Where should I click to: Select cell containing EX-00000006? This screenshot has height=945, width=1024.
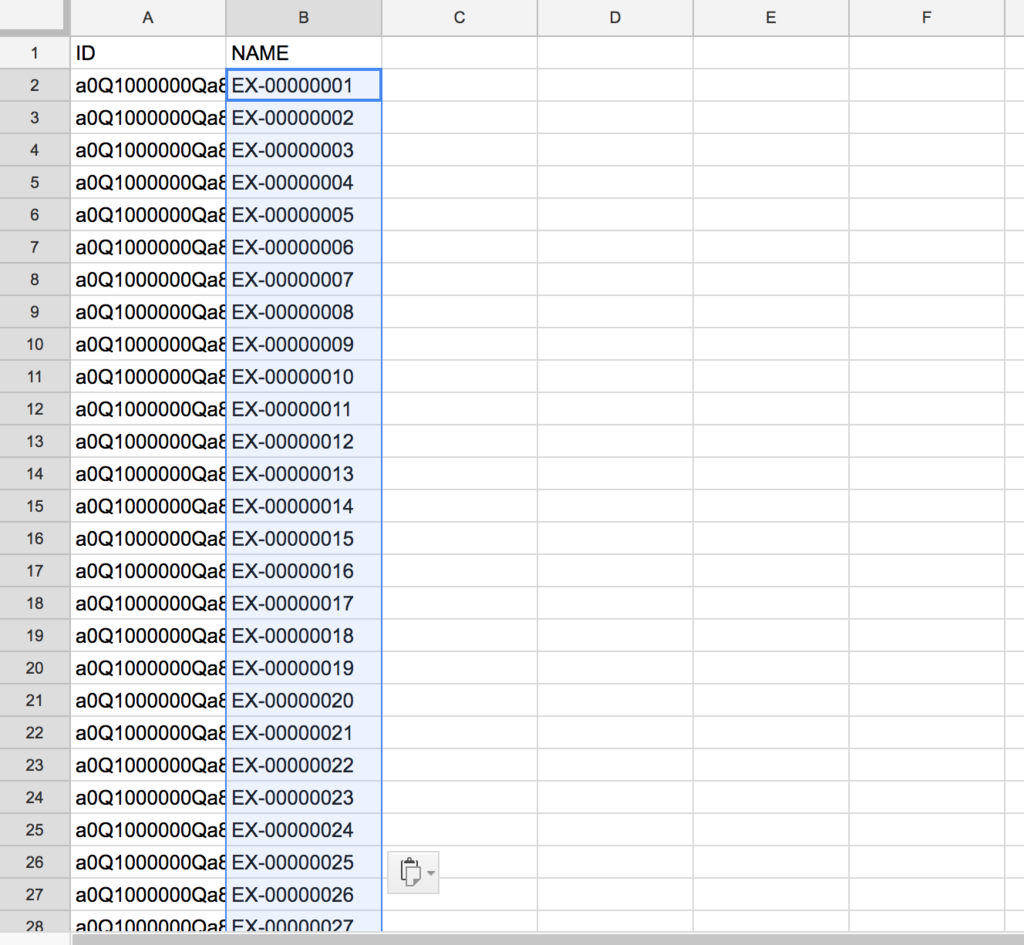click(x=304, y=247)
